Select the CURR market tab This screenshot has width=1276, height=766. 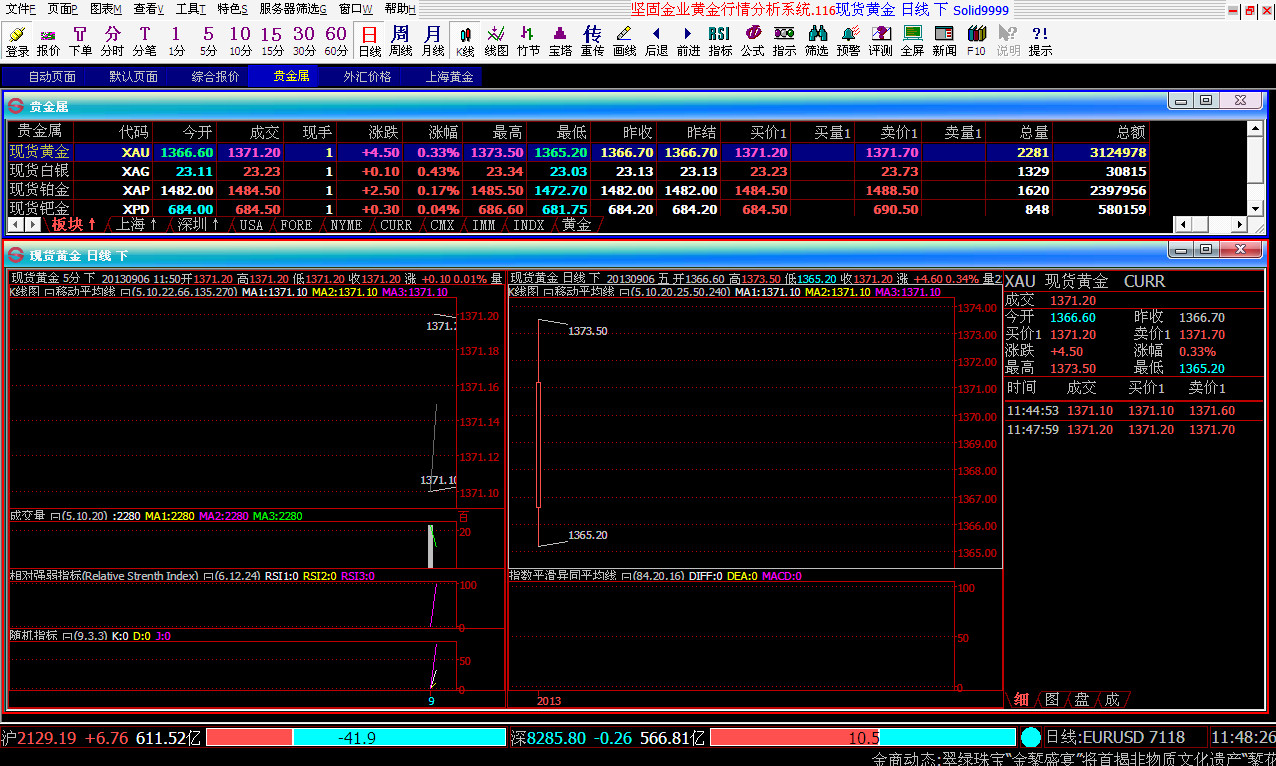pos(396,225)
